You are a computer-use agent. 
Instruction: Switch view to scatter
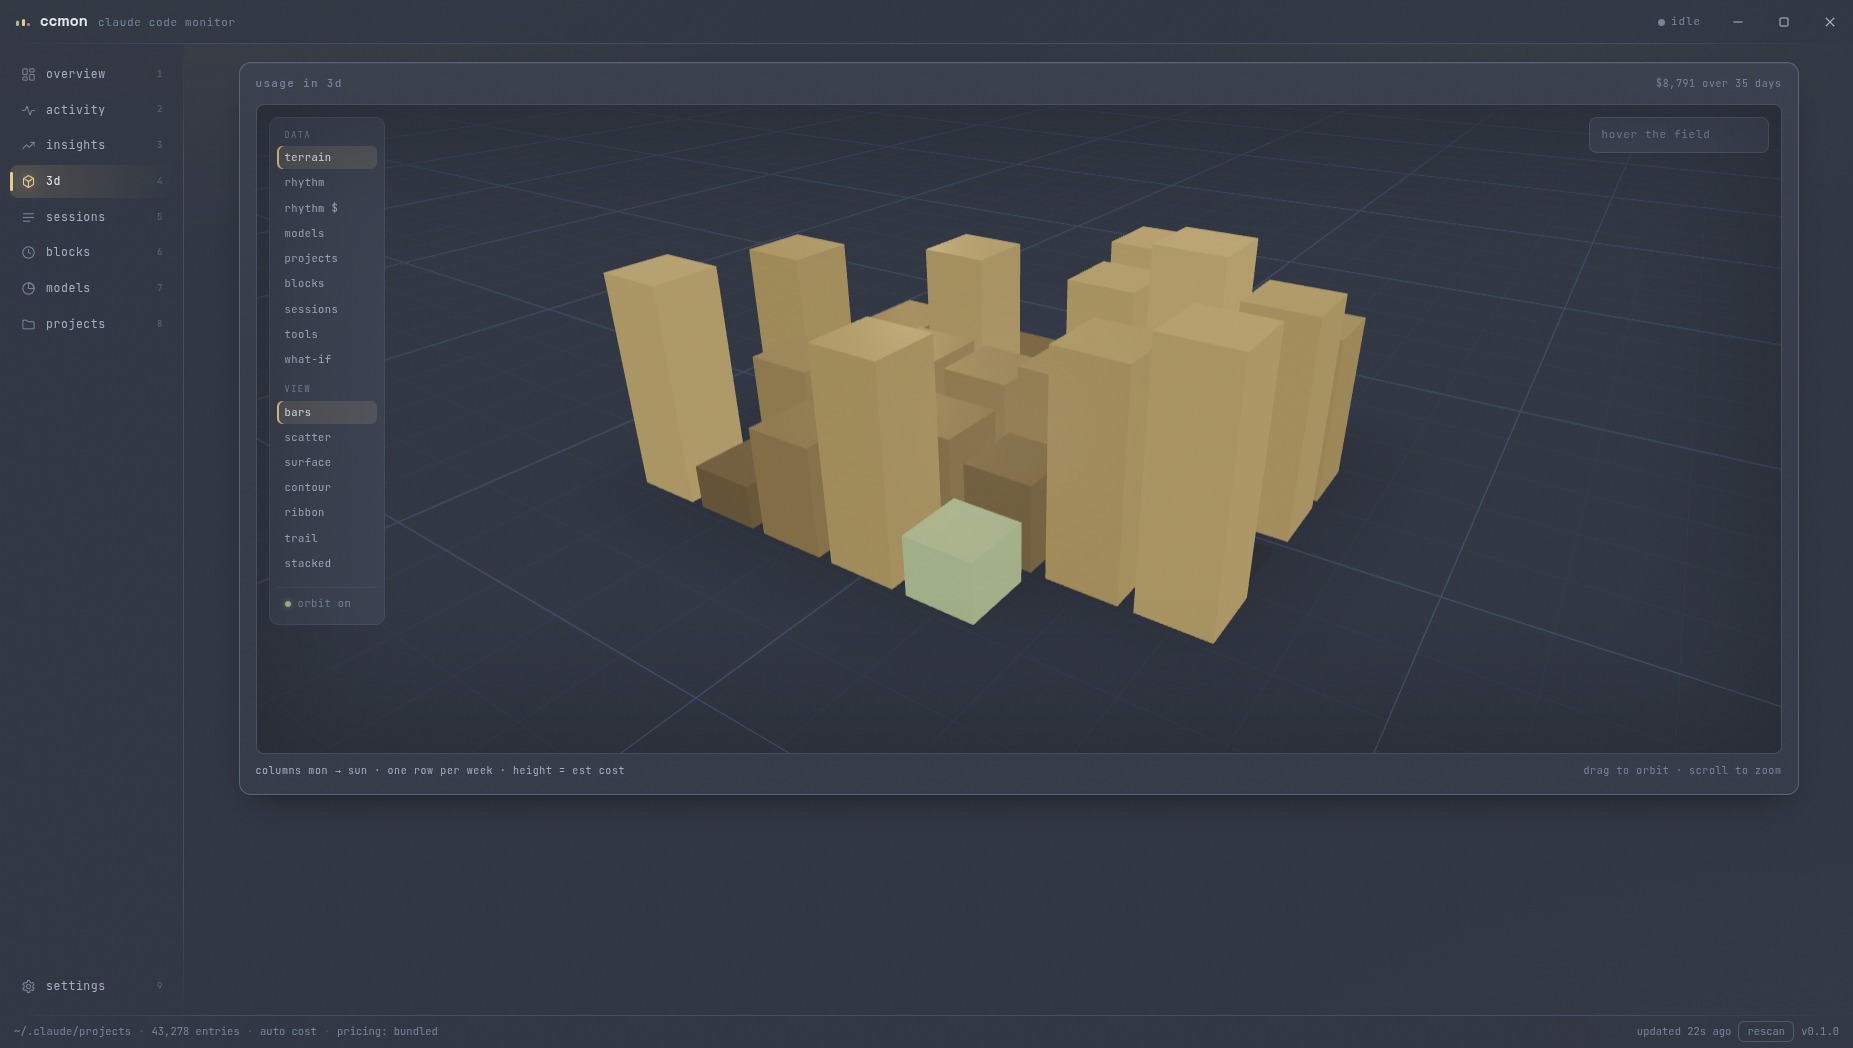[x=327, y=437]
